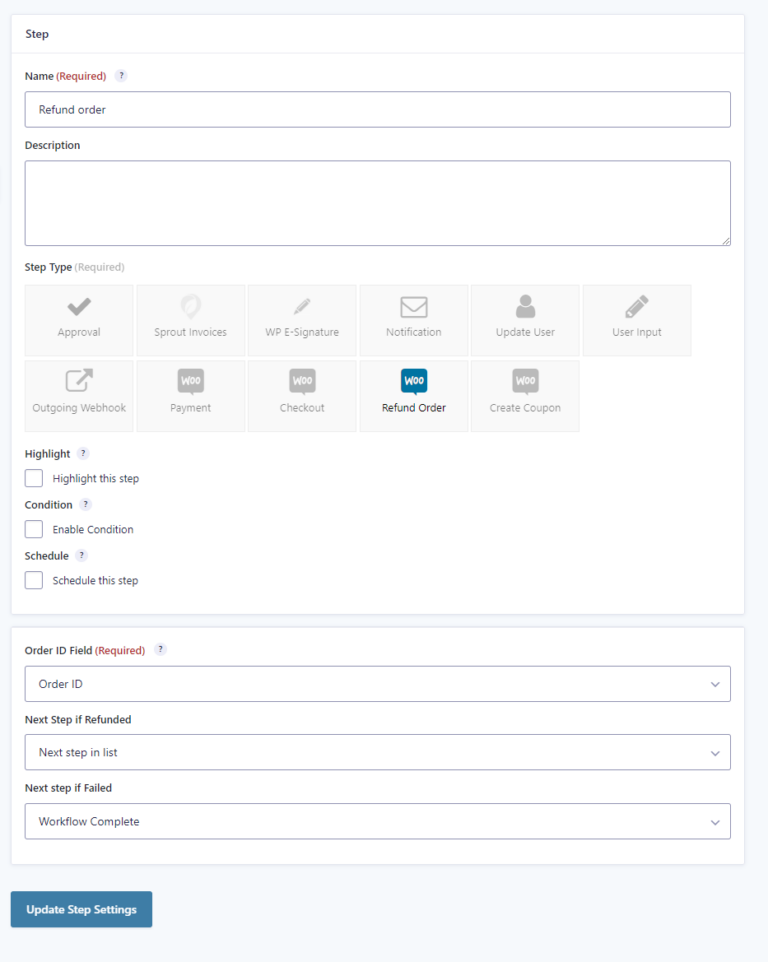The height and width of the screenshot is (962, 768).
Task: Check the Enable Condition option
Action: pos(33,529)
